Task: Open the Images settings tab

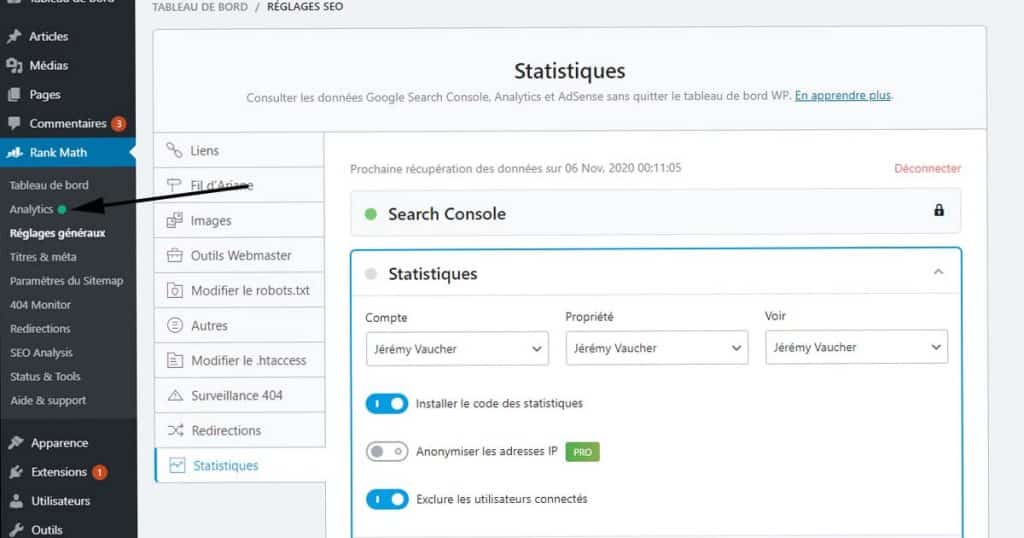Action: point(239,221)
